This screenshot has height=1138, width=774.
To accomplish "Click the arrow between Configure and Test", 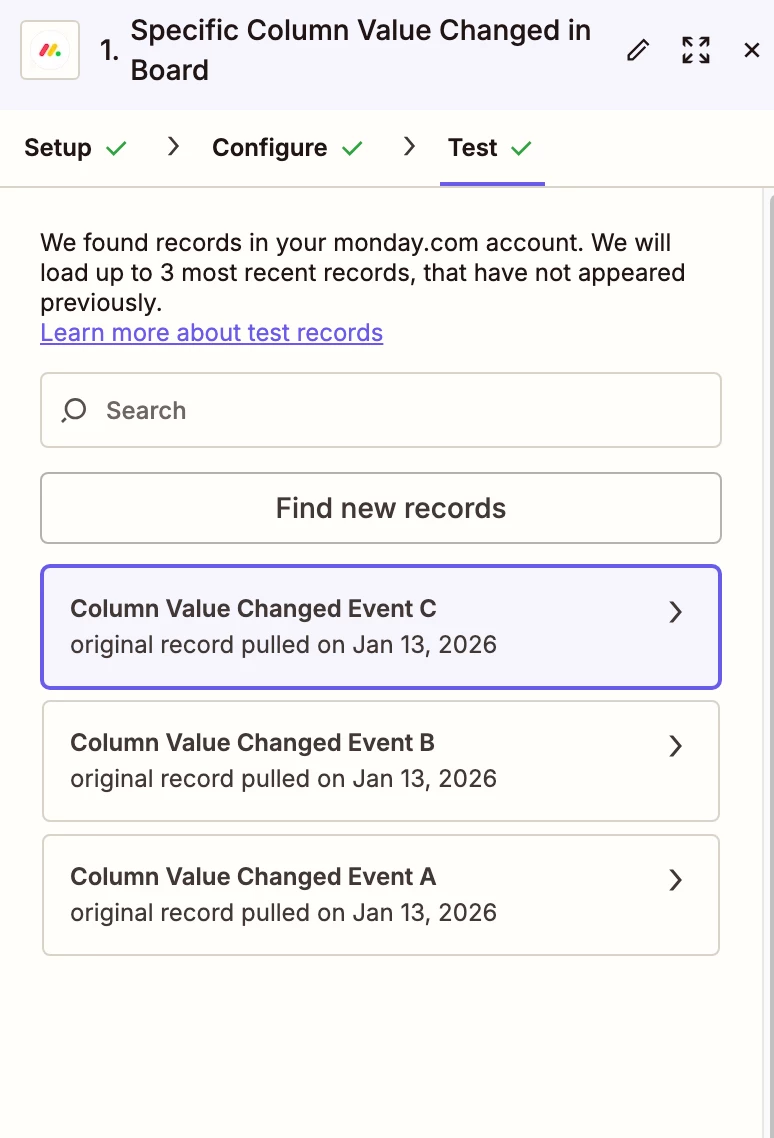I will [409, 147].
